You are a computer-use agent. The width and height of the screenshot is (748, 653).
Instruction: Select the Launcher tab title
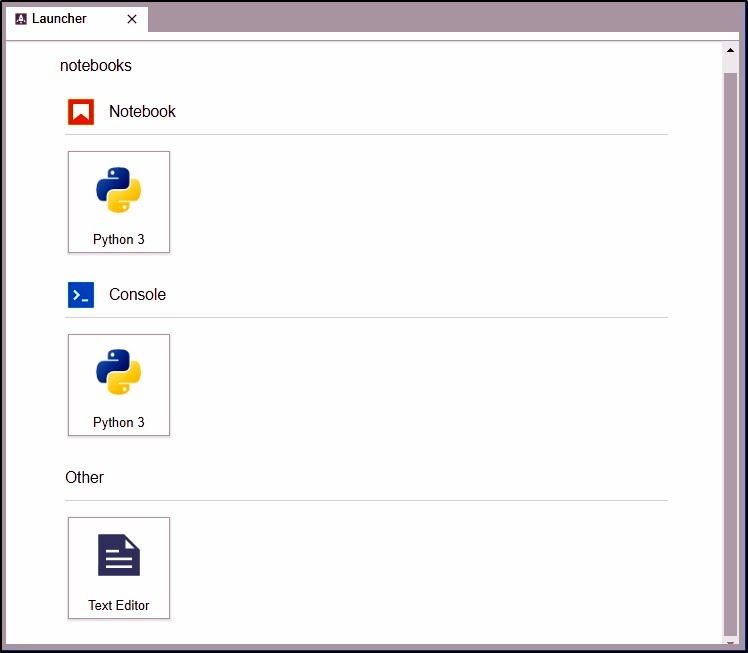coord(59,19)
